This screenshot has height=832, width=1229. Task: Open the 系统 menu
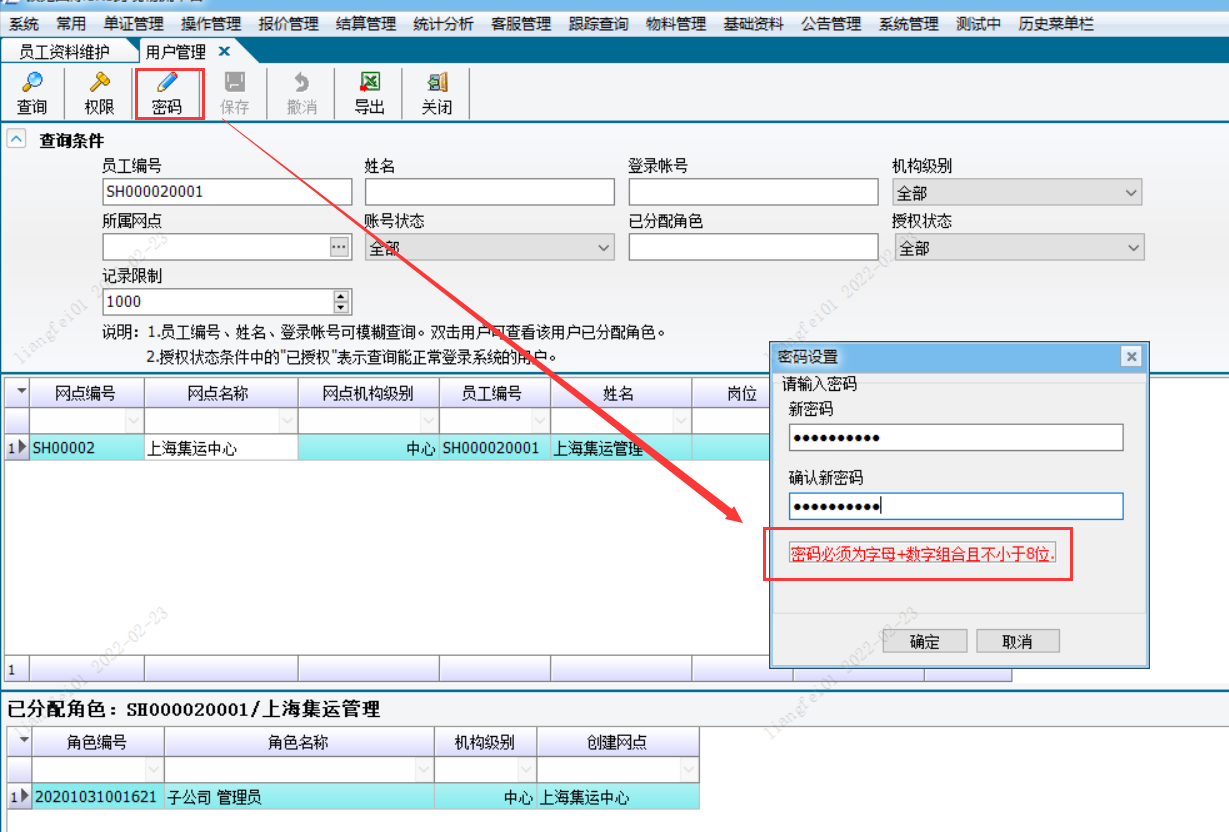[x=24, y=23]
